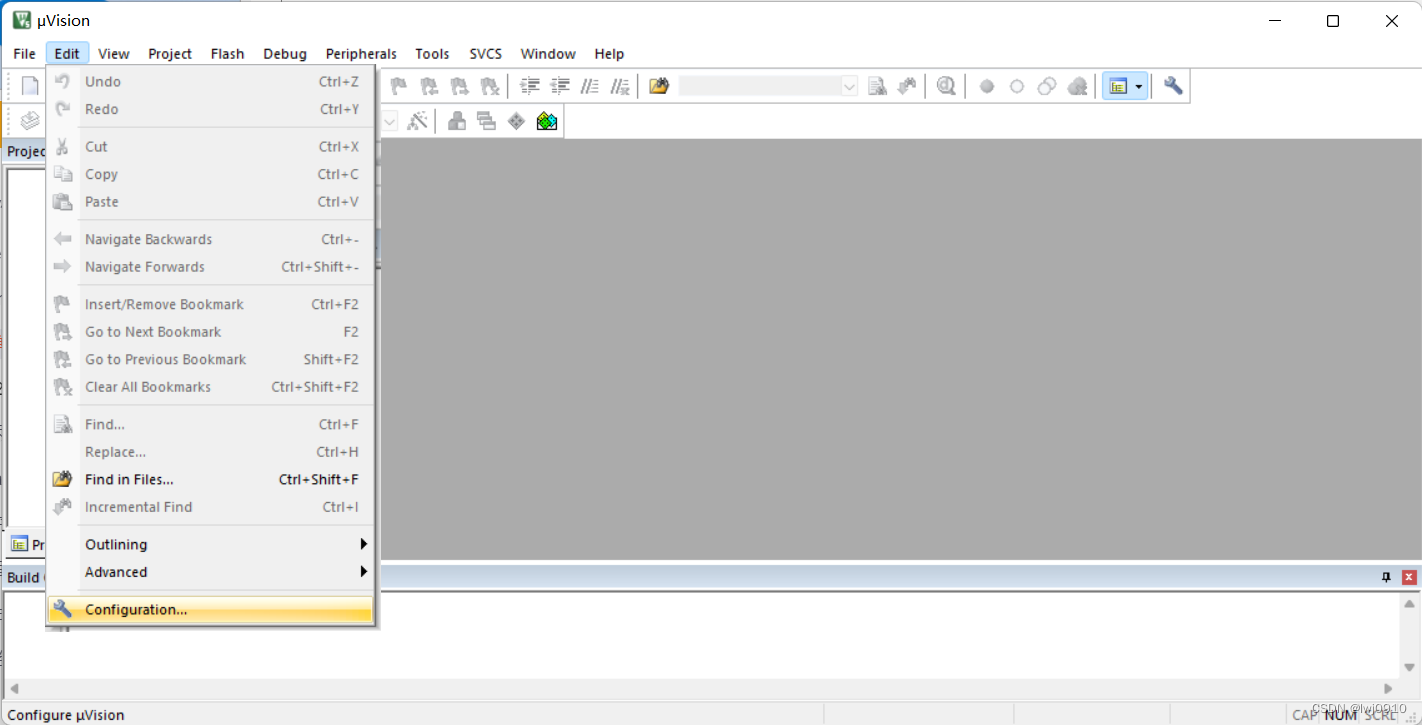
Task: Open the Flash menu
Action: (227, 54)
